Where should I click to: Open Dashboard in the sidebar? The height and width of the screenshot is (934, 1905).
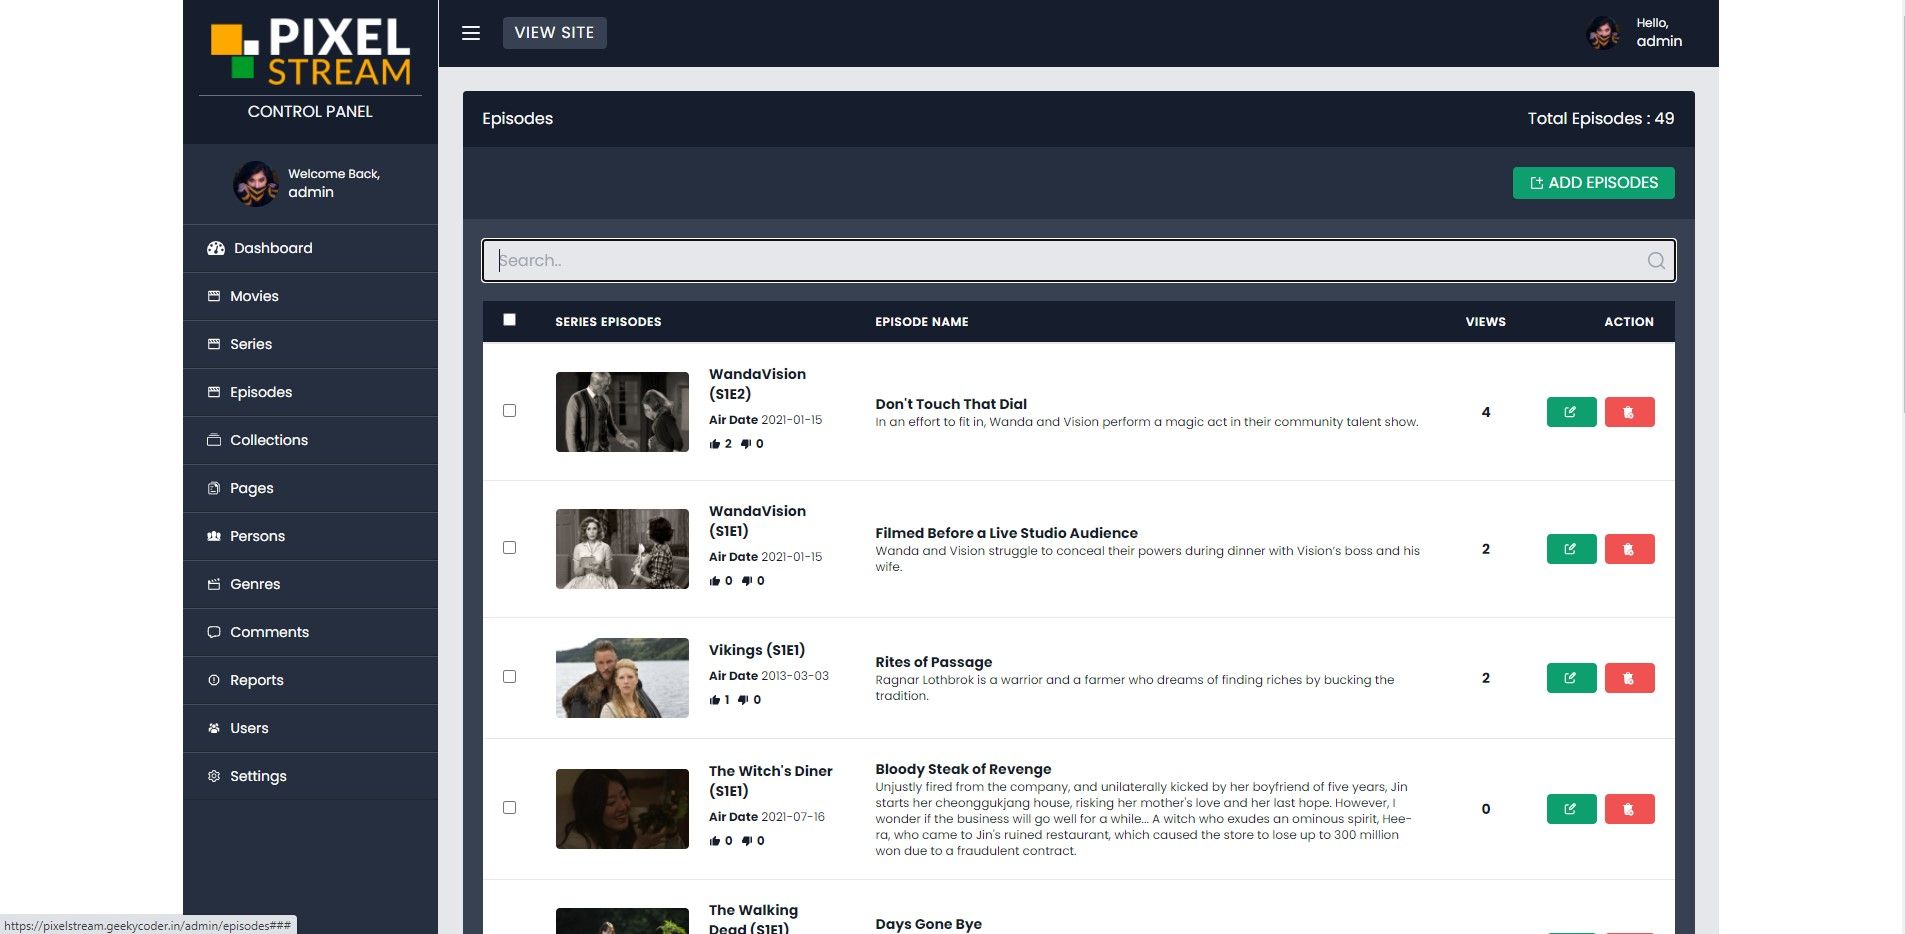[x=310, y=248]
